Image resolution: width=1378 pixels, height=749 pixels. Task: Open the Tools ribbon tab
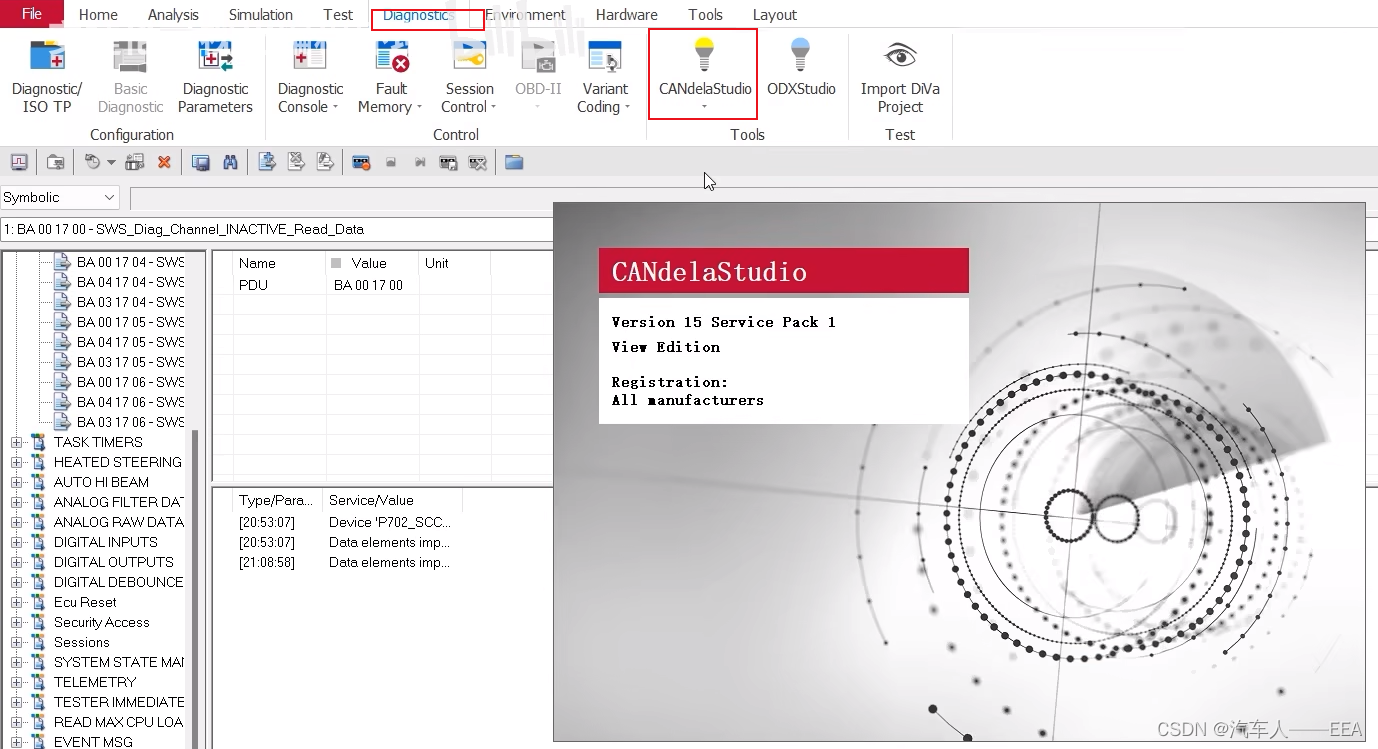click(x=706, y=15)
